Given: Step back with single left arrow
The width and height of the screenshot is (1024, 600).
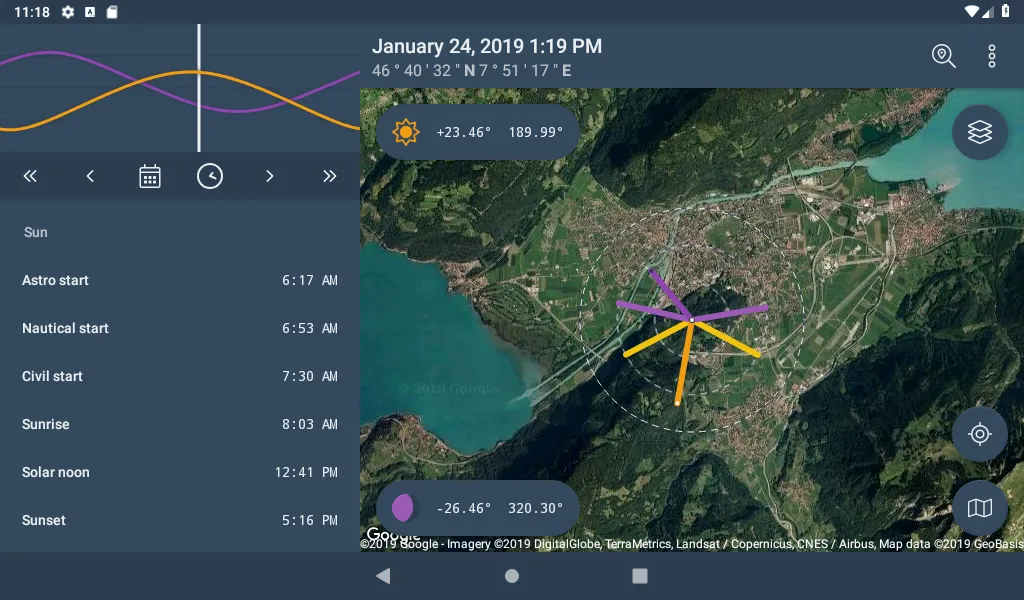Looking at the screenshot, I should point(90,177).
